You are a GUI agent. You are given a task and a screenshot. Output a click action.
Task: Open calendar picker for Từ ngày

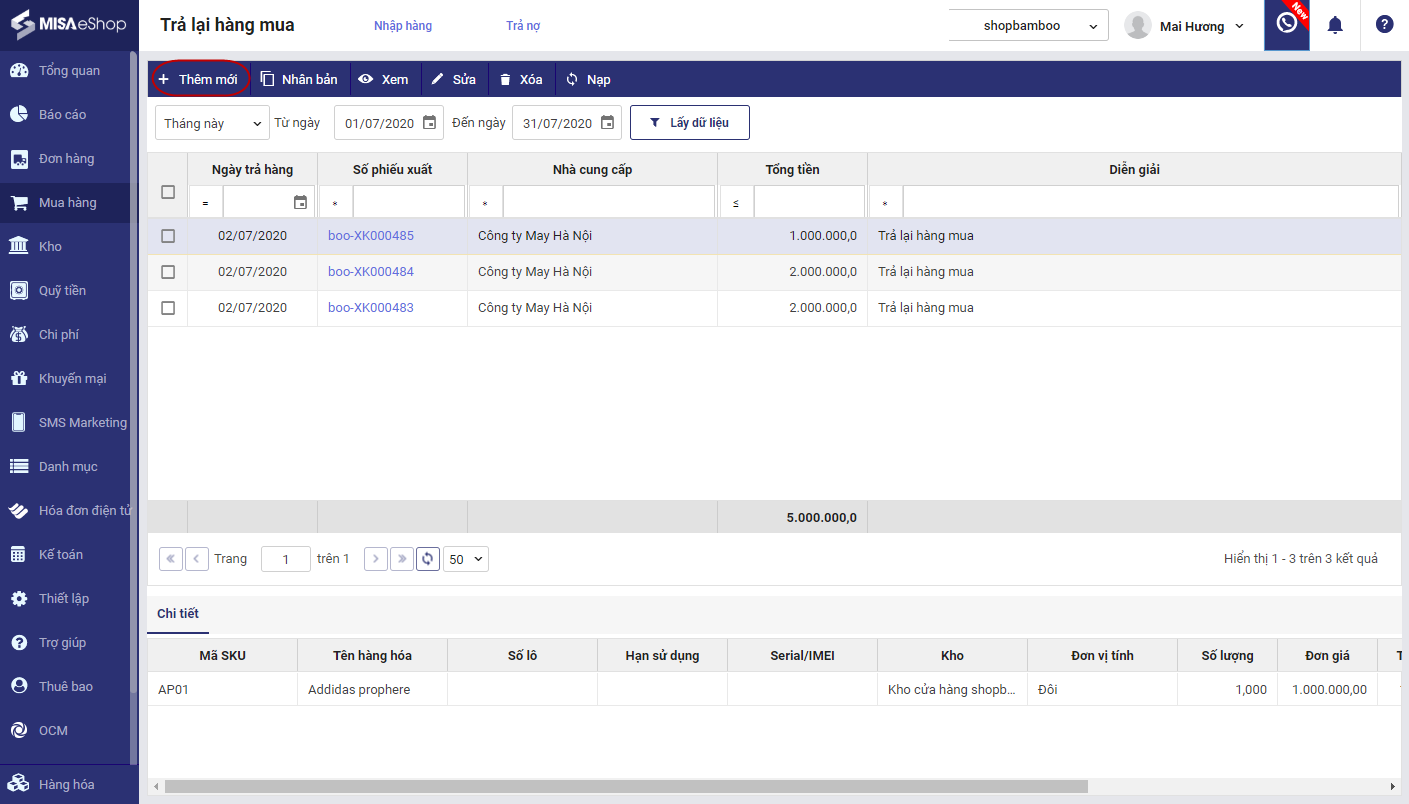[429, 123]
